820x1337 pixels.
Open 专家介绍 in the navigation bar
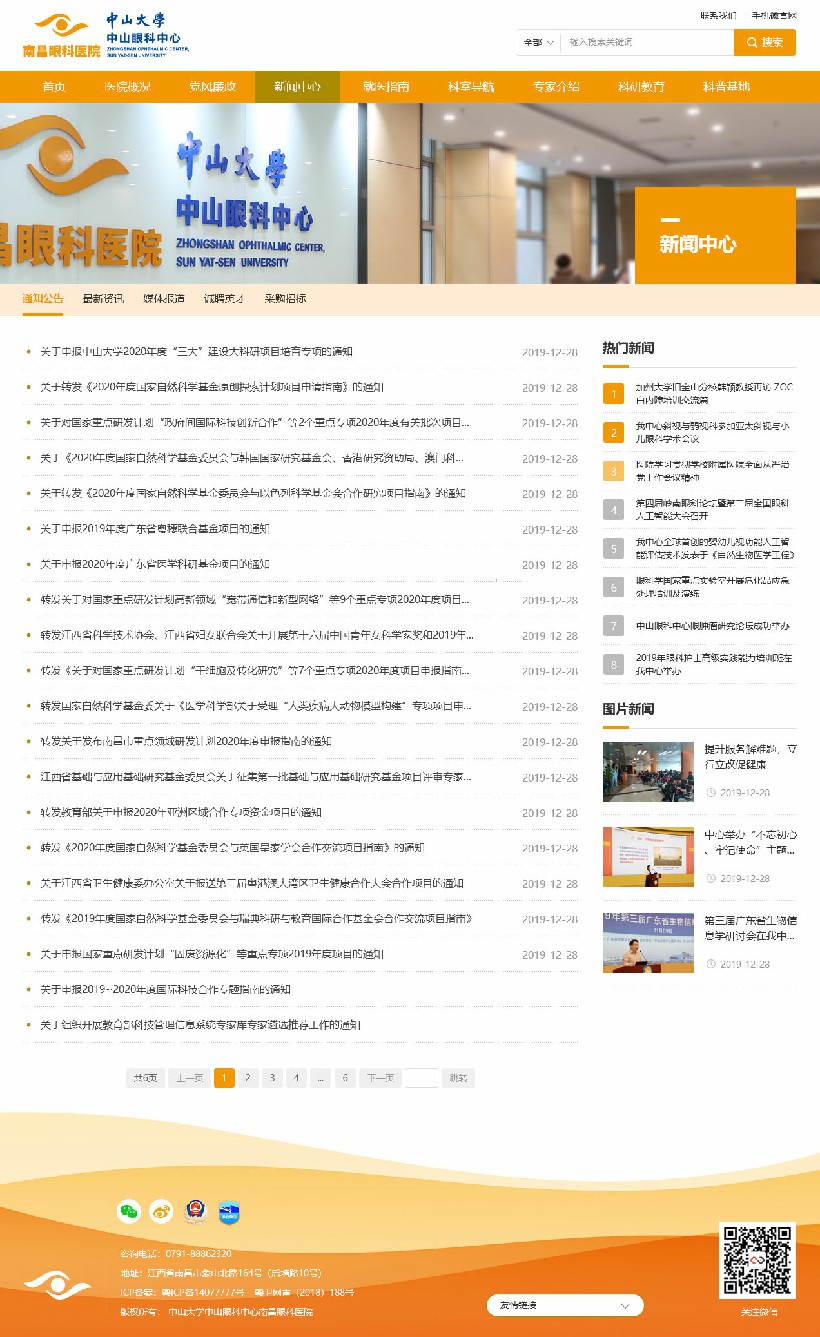point(556,87)
